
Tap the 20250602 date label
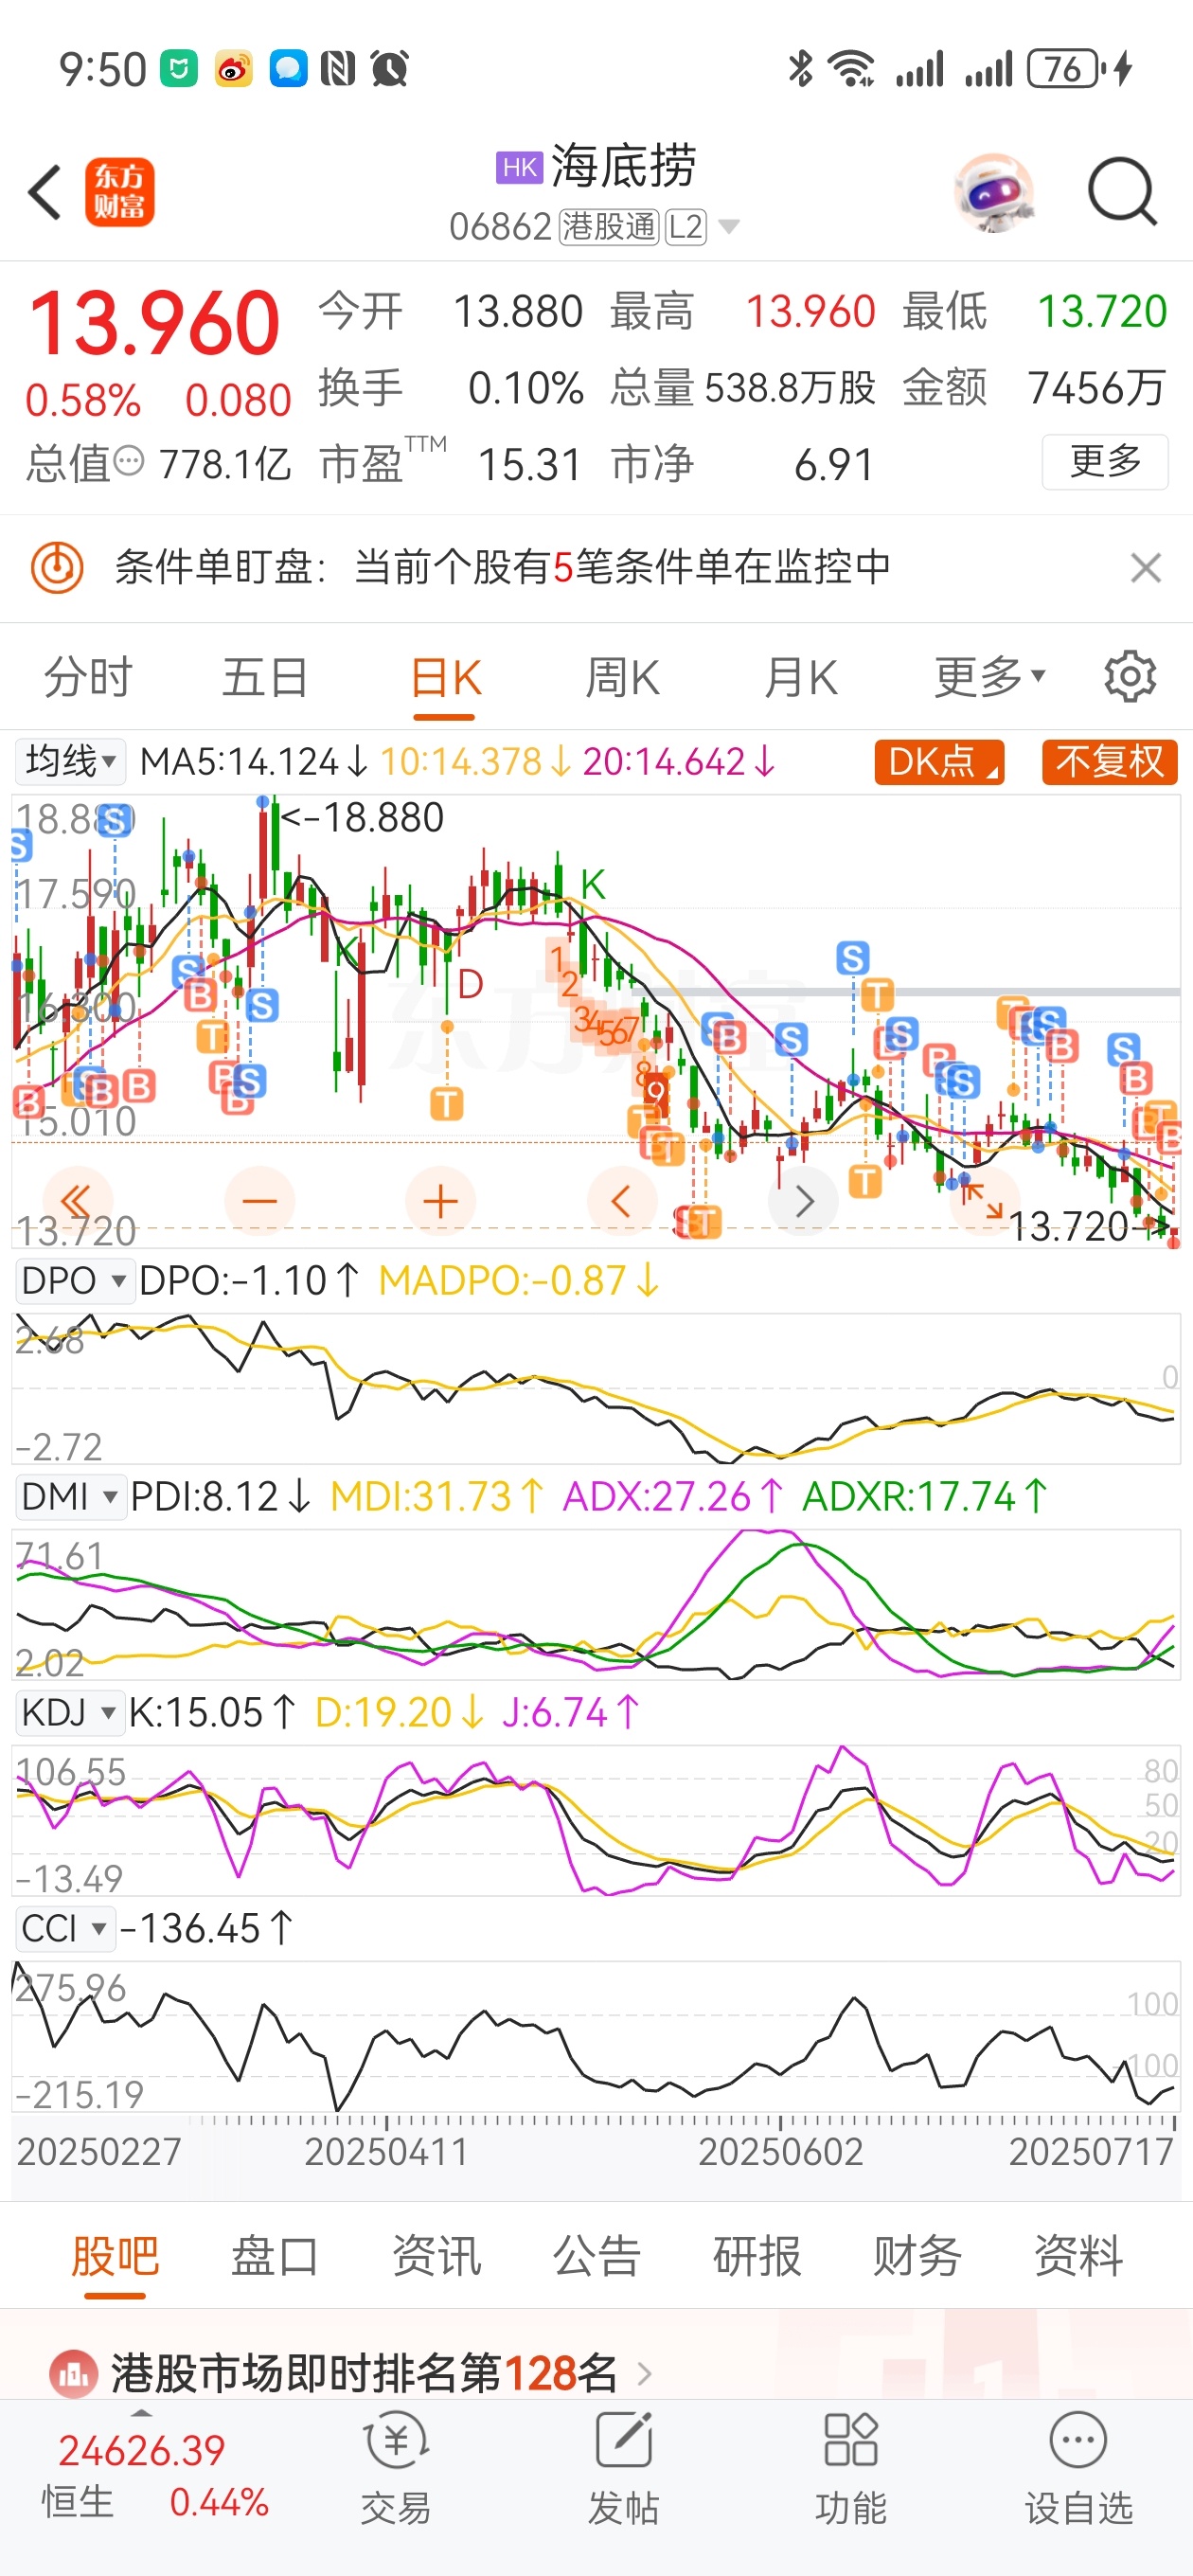(x=780, y=2152)
